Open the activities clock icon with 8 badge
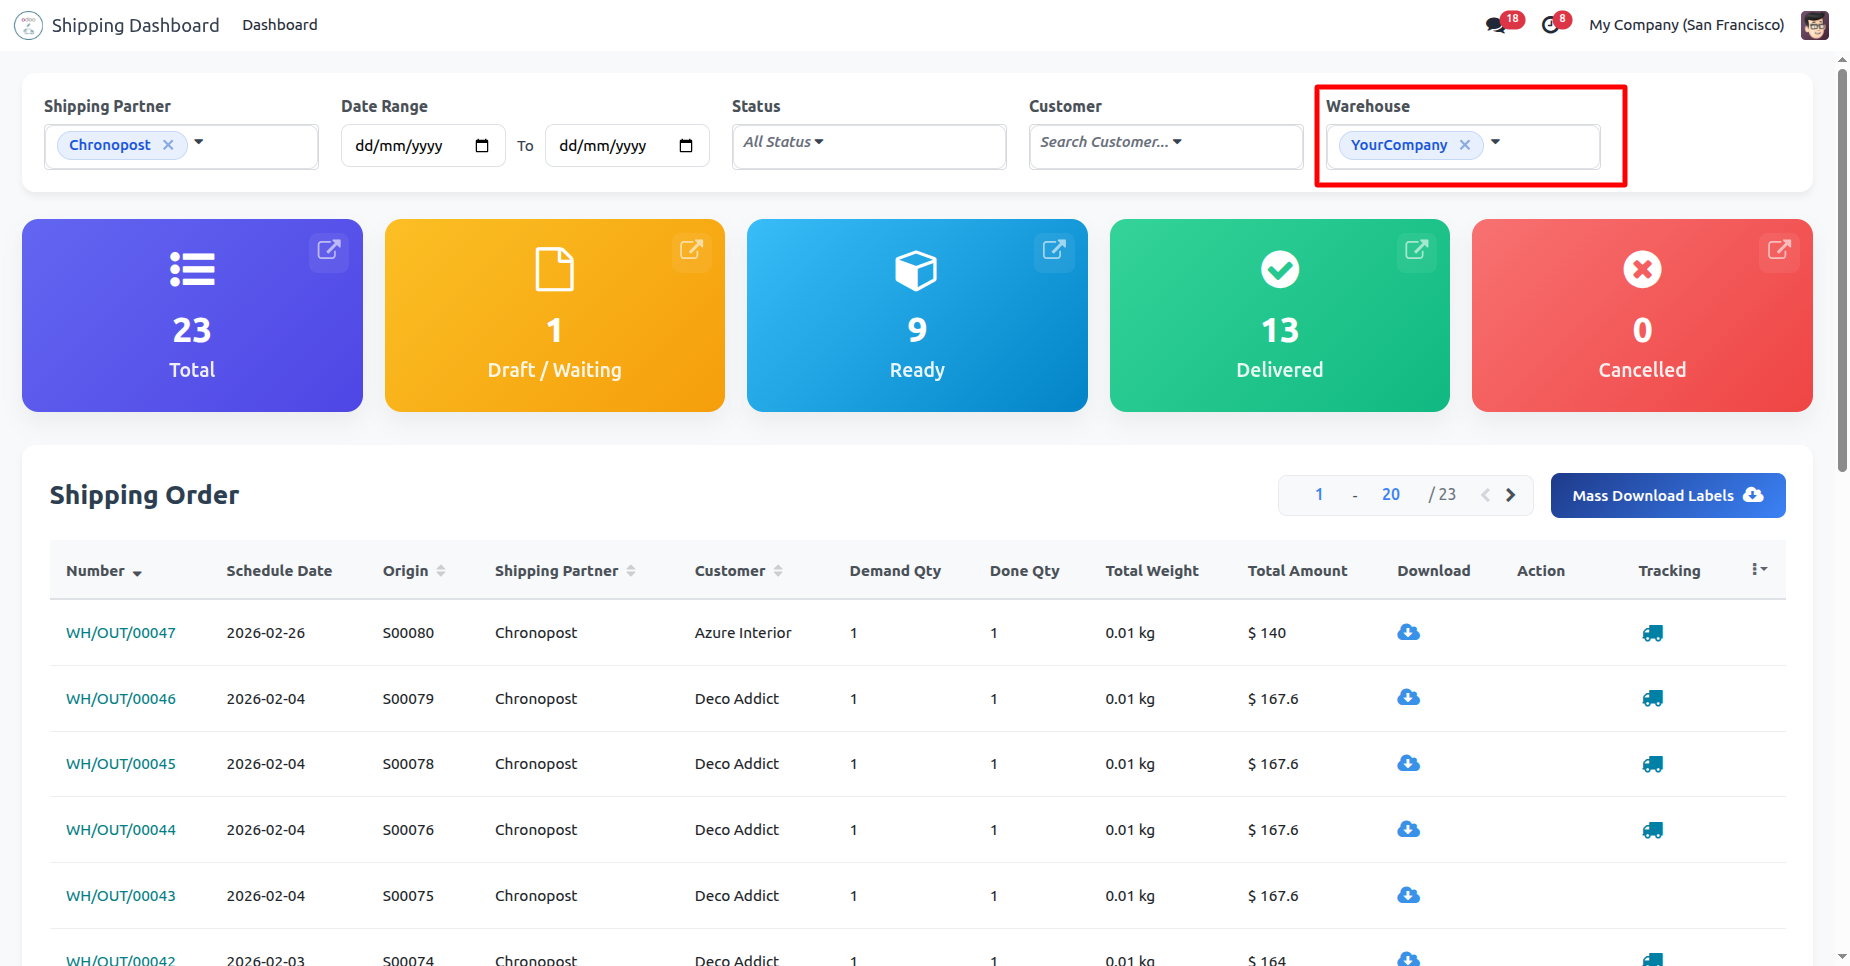 coord(1550,25)
